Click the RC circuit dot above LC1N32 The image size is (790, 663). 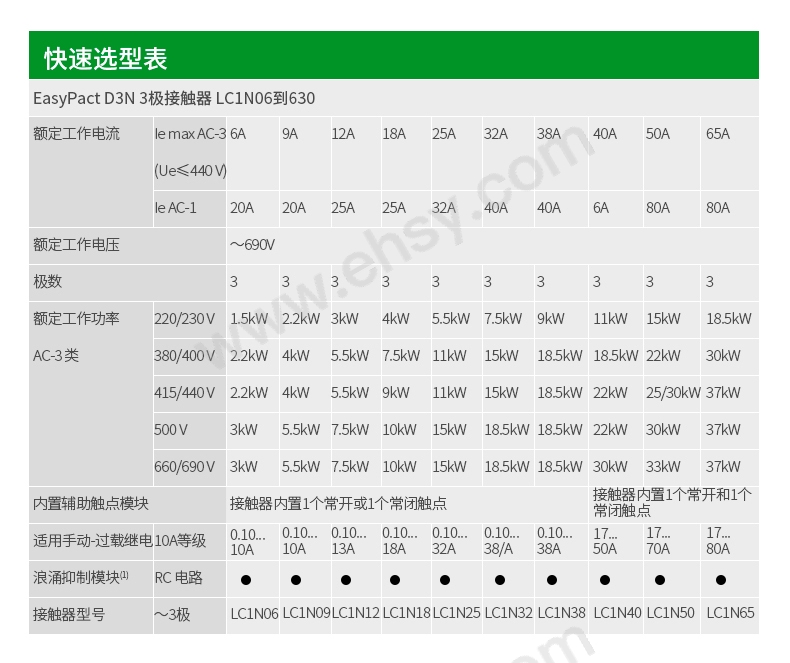[497, 579]
